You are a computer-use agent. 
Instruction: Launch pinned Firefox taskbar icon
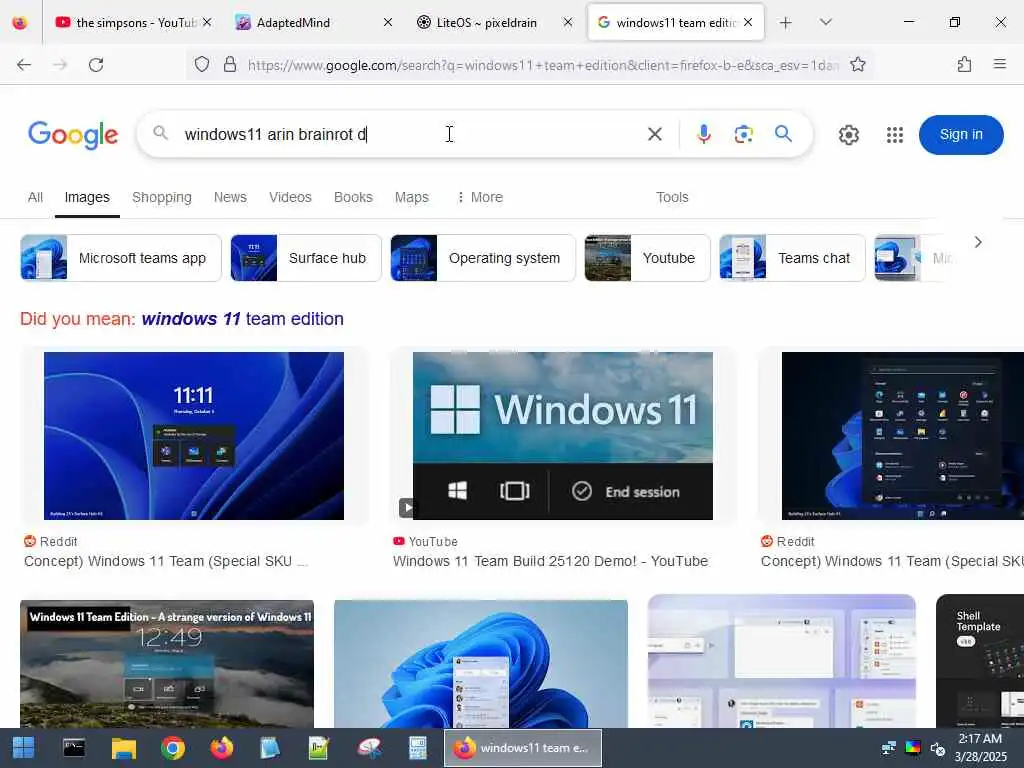point(221,748)
